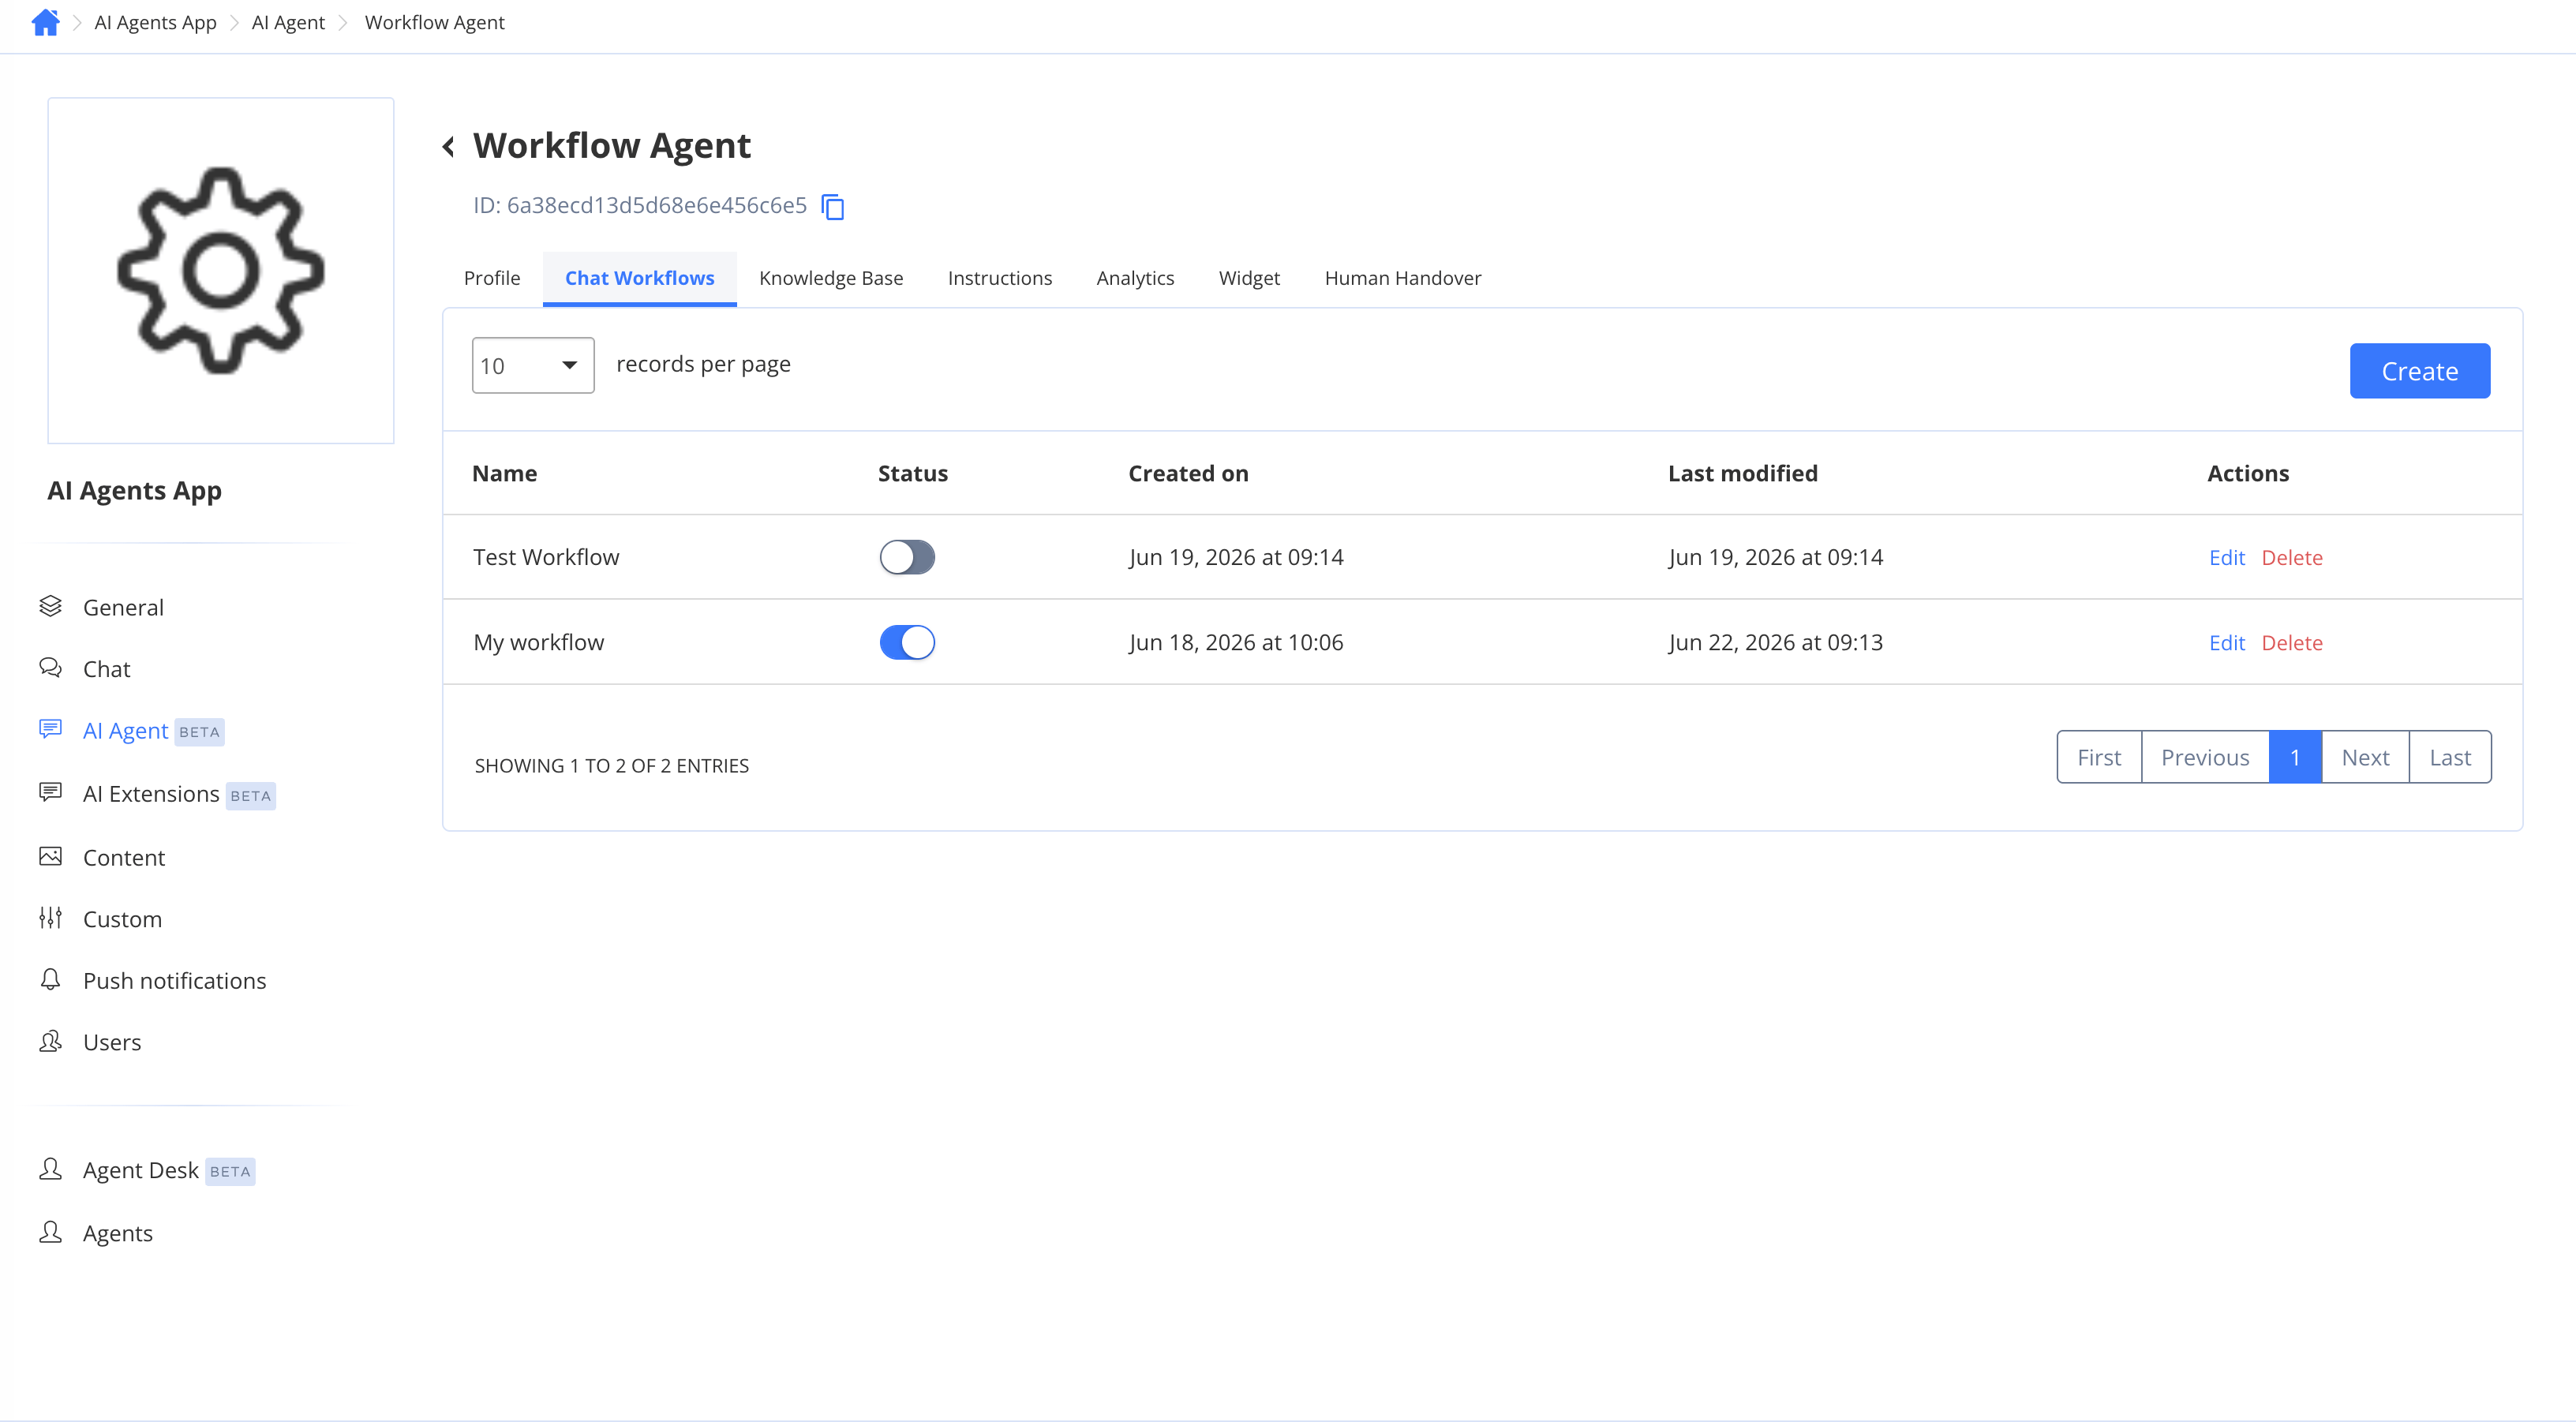Open Custom in the sidebar menu
The height and width of the screenshot is (1422, 2576).
click(x=122, y=919)
